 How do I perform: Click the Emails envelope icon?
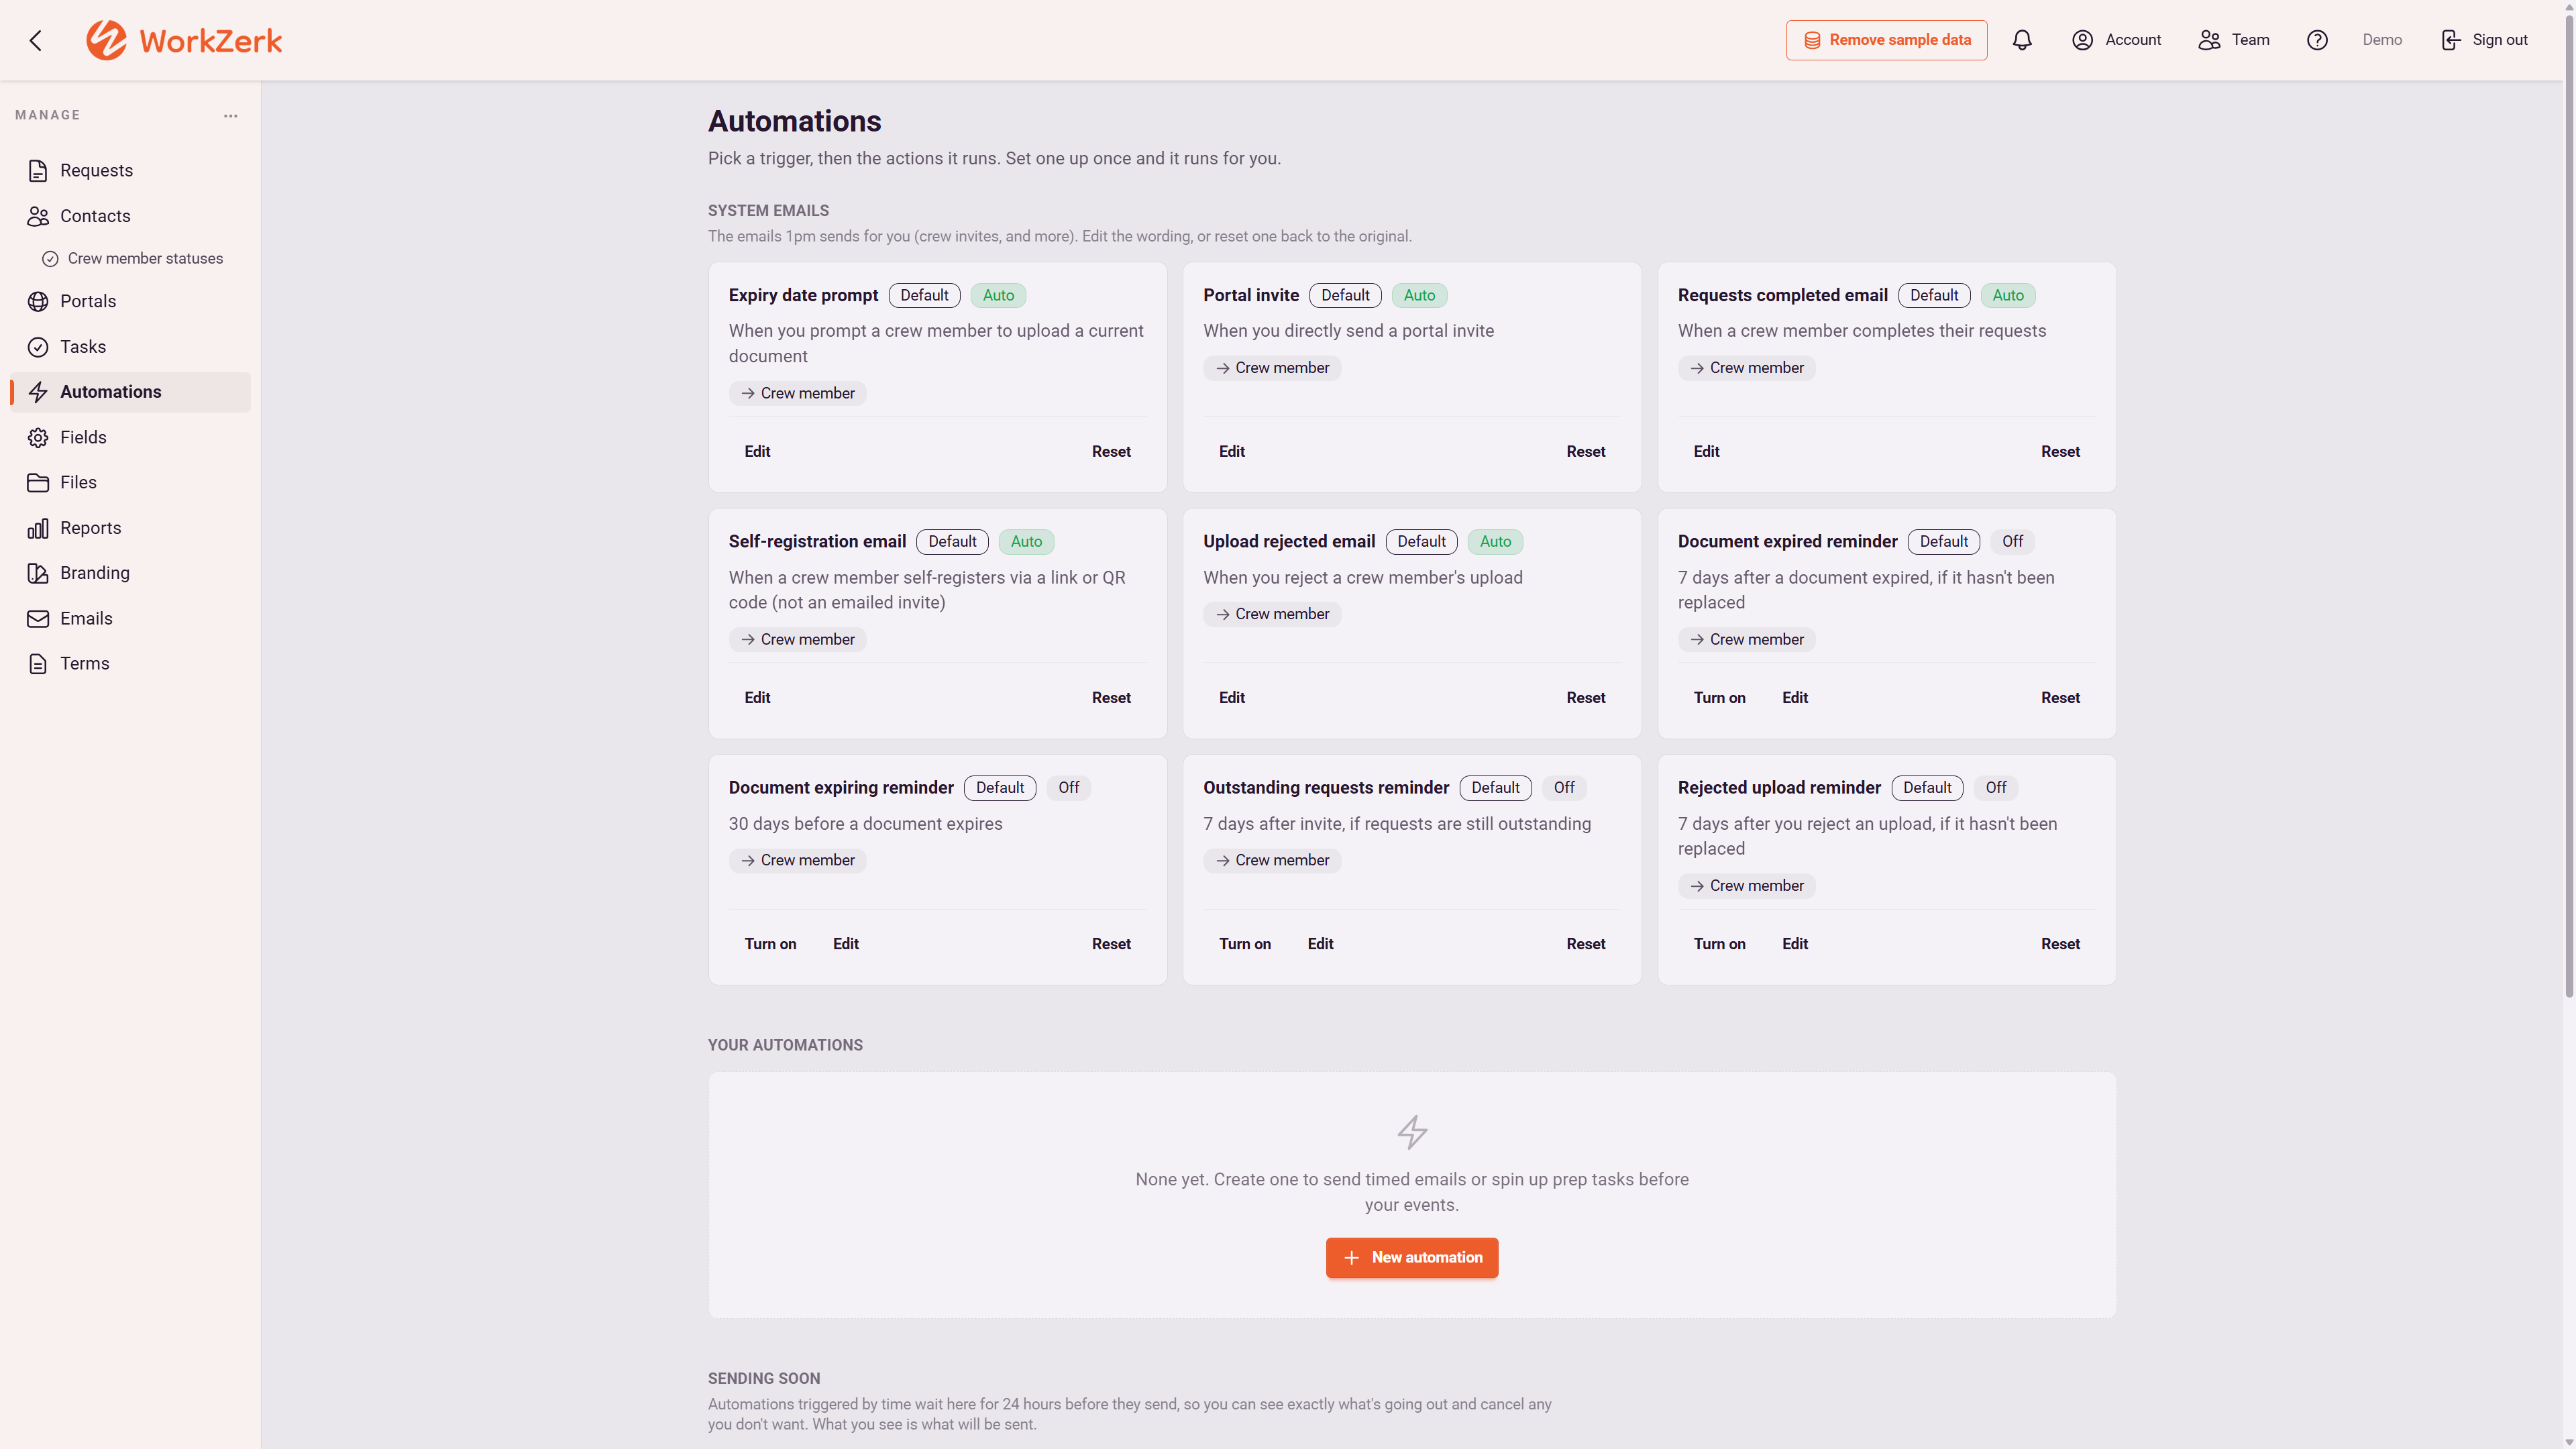38,619
